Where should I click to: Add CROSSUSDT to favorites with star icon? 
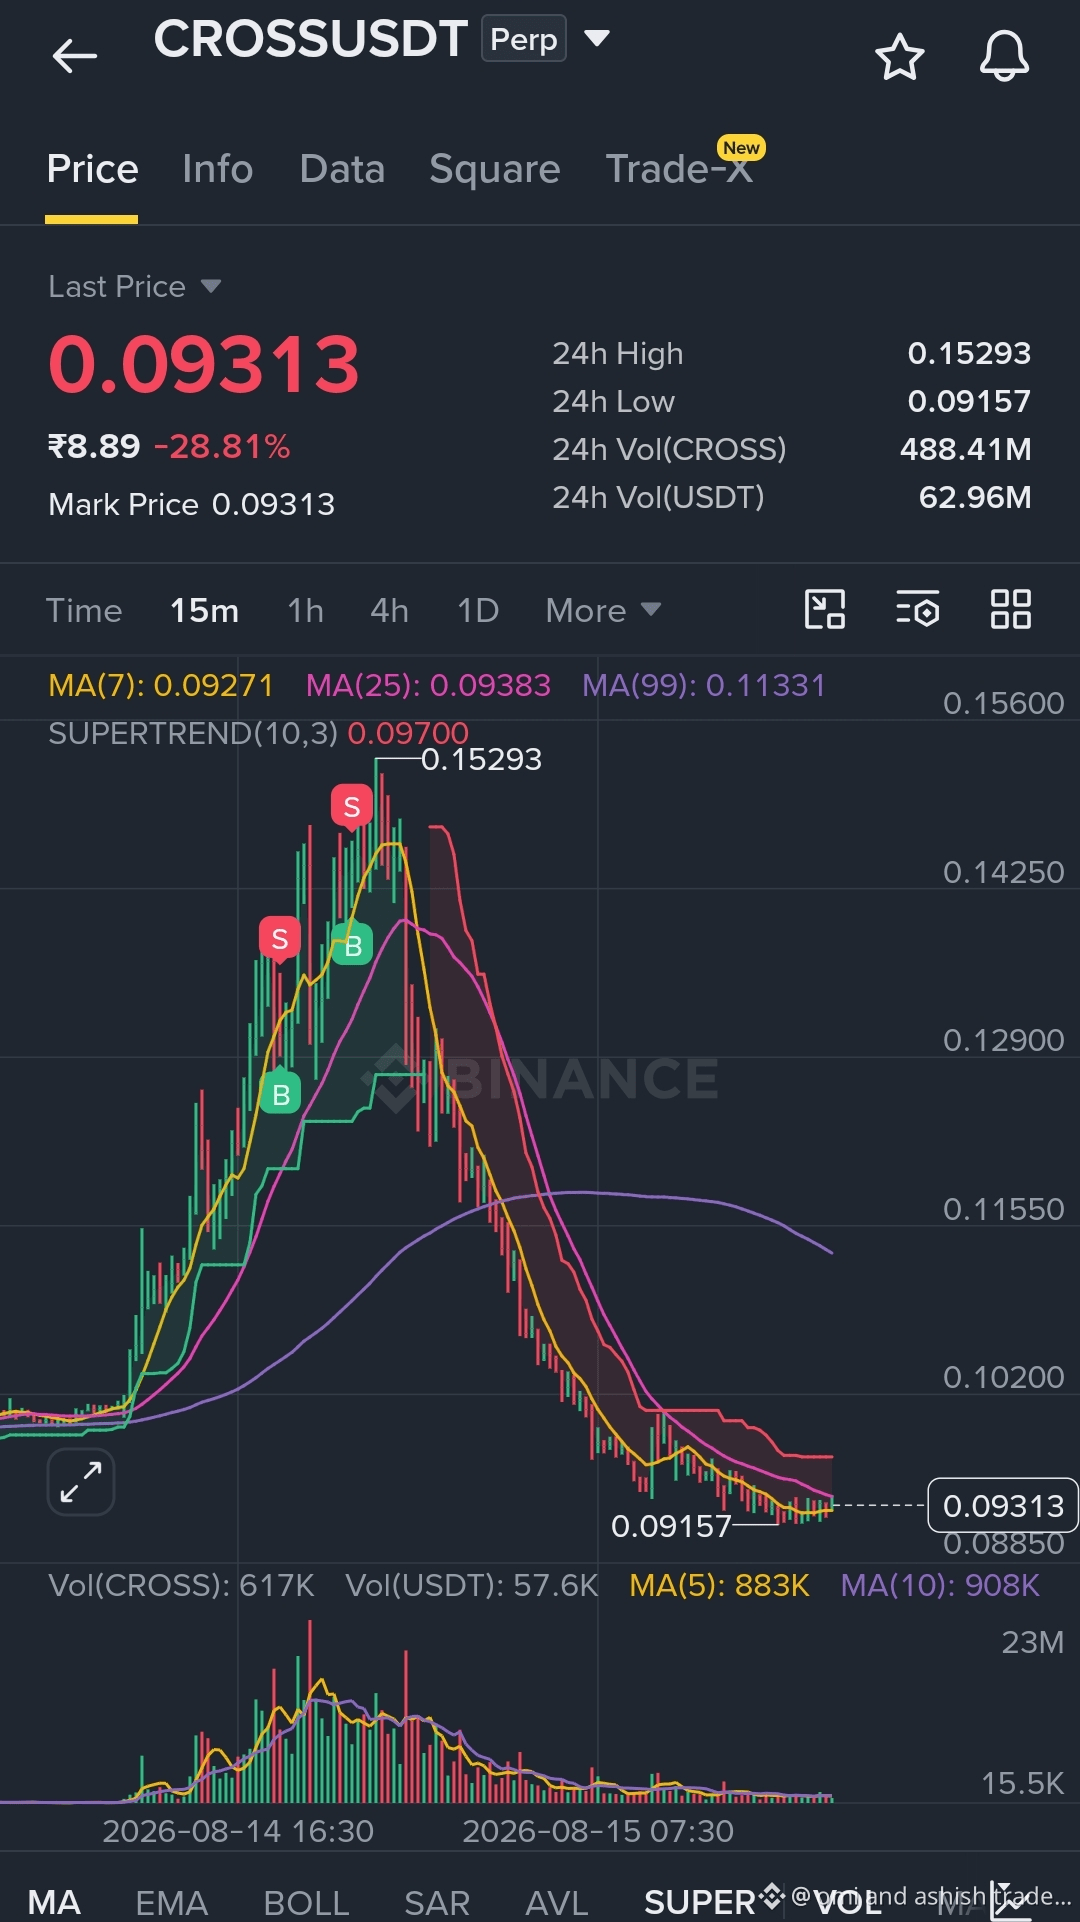899,56
